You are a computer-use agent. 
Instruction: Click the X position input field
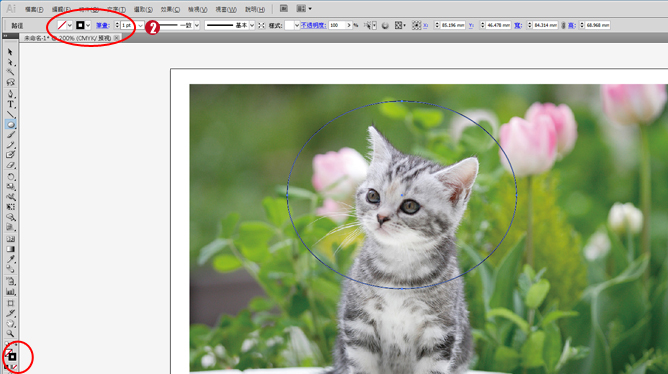(x=453, y=26)
